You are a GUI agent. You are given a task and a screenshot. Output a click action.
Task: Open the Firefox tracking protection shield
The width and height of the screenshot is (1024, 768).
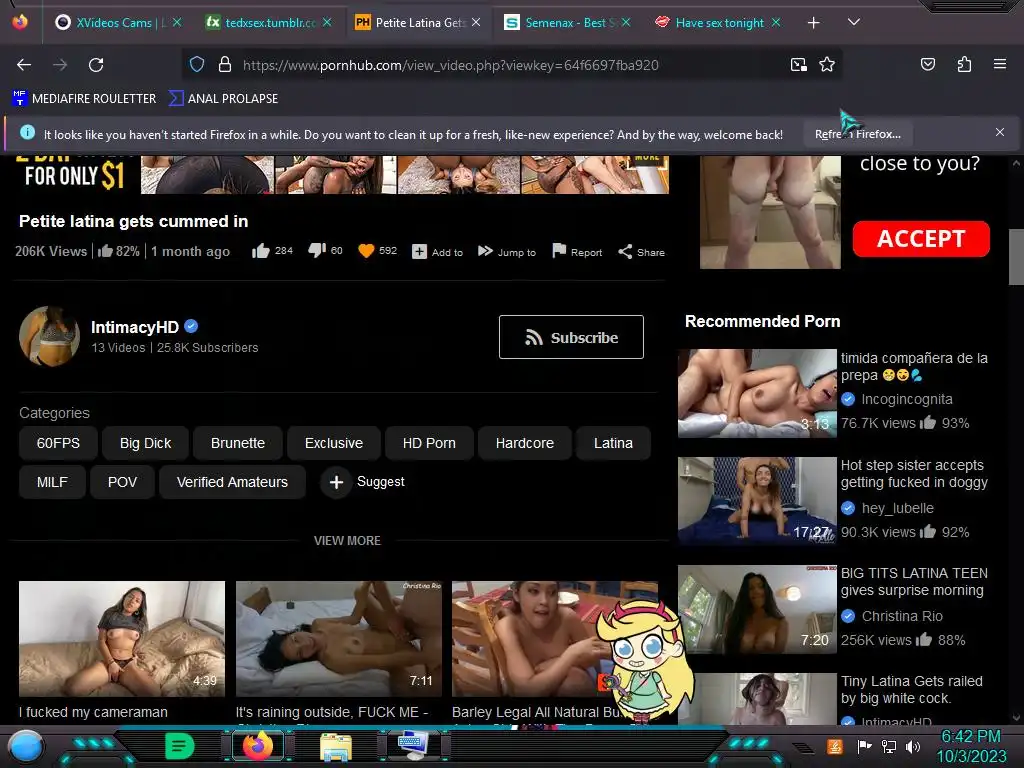pyautogui.click(x=197, y=65)
